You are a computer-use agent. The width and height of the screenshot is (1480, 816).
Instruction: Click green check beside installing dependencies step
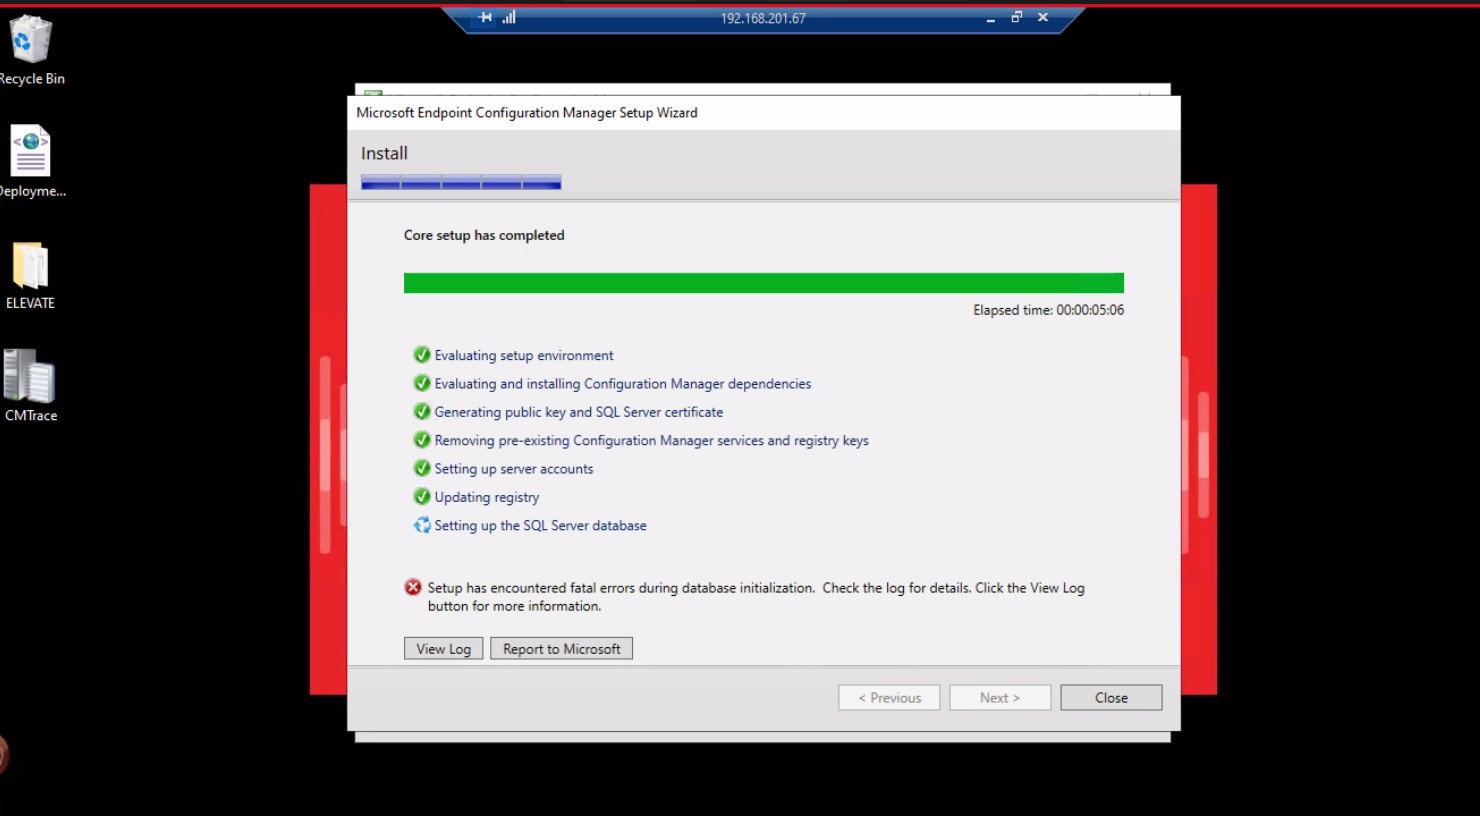[422, 383]
